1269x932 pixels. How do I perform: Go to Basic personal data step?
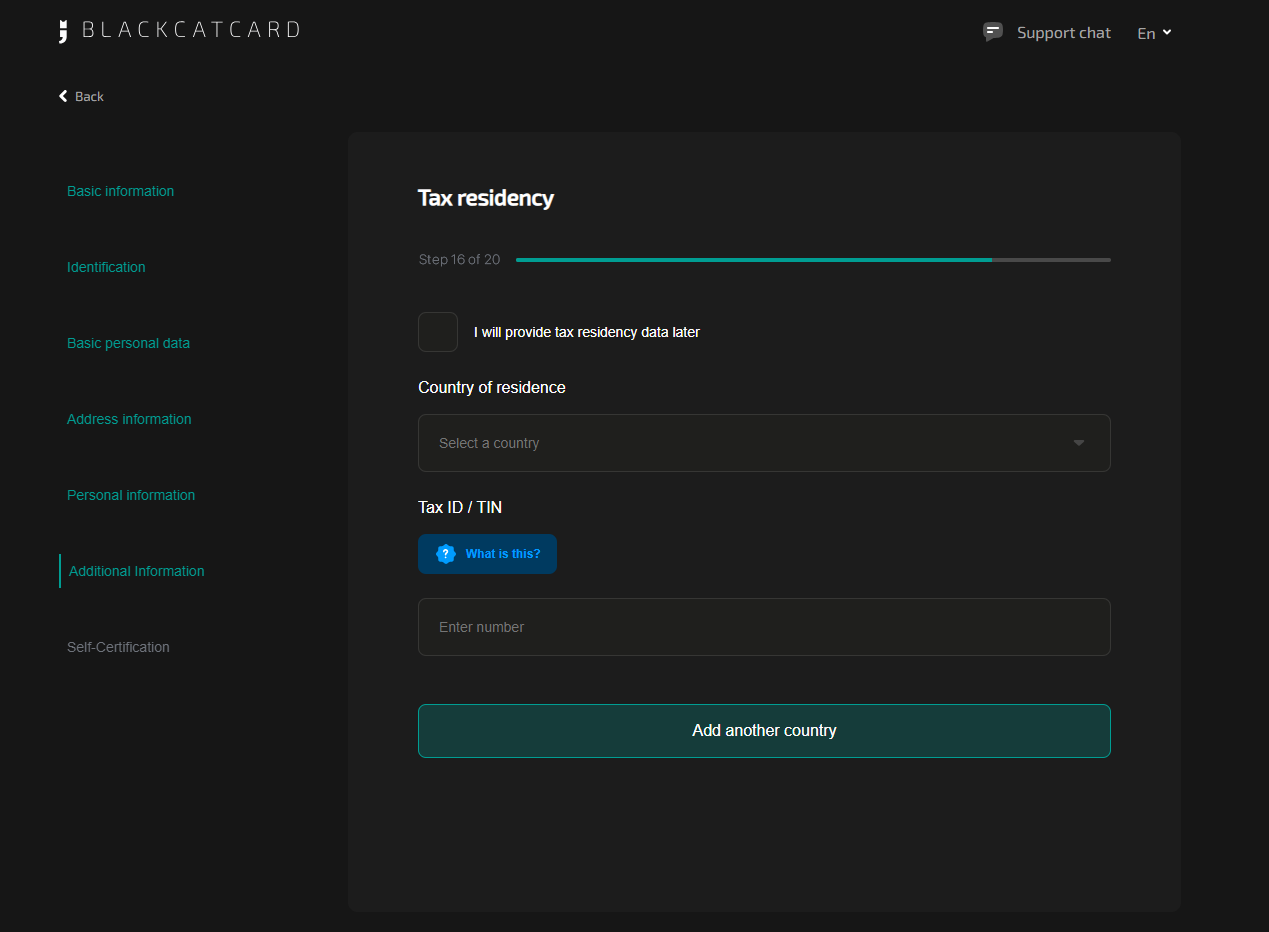(x=128, y=343)
